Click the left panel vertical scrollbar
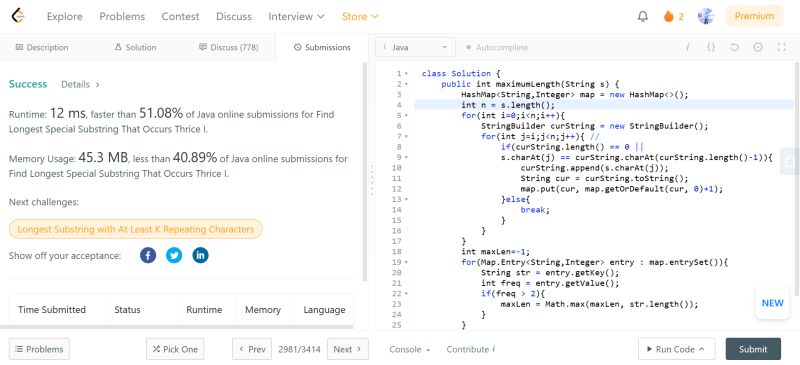Image resolution: width=800 pixels, height=365 pixels. [x=365, y=171]
